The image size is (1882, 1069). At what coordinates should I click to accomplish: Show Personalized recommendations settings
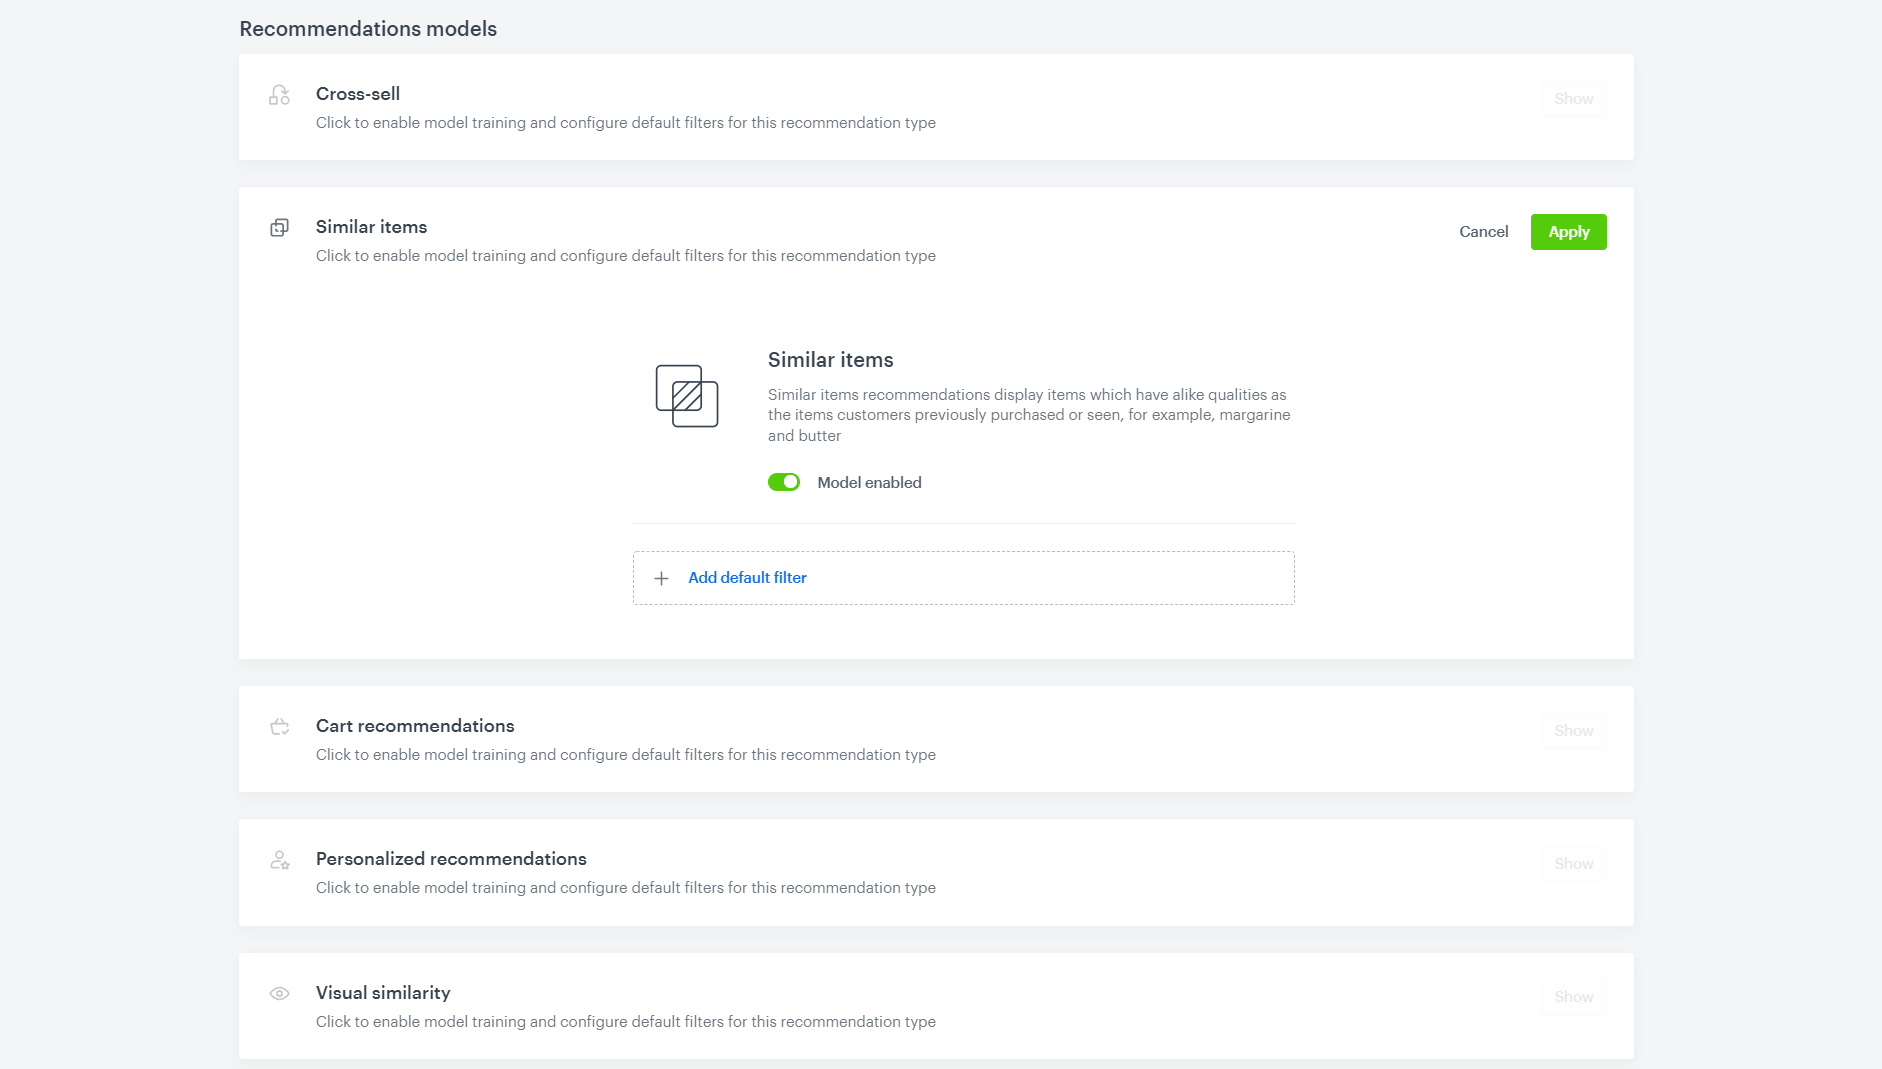(x=1573, y=863)
